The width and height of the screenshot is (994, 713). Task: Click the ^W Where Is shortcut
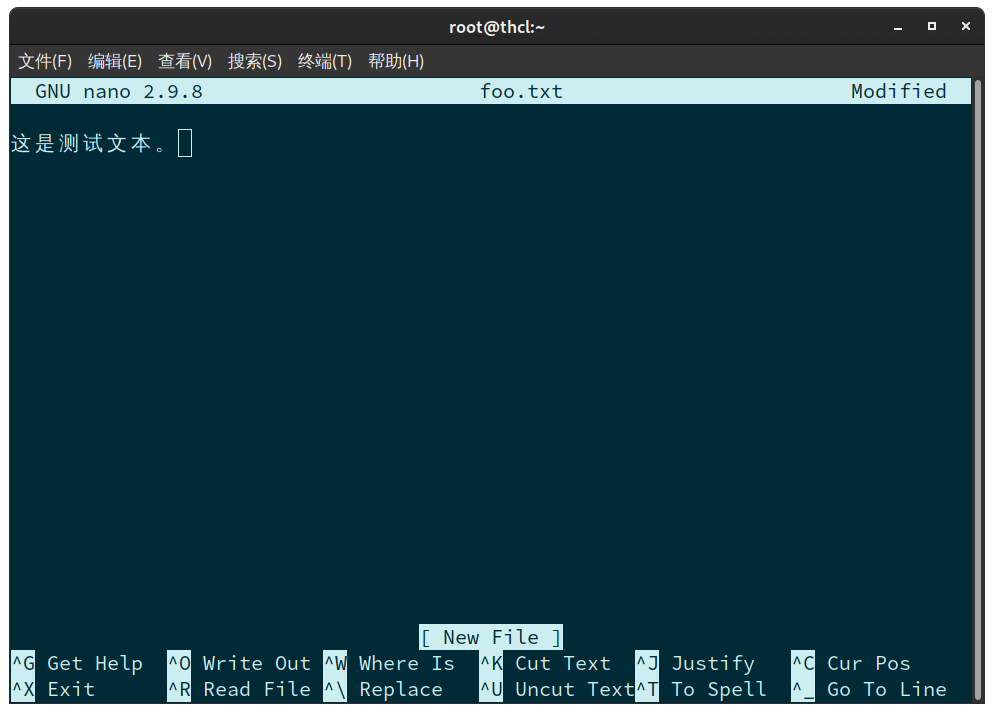390,664
